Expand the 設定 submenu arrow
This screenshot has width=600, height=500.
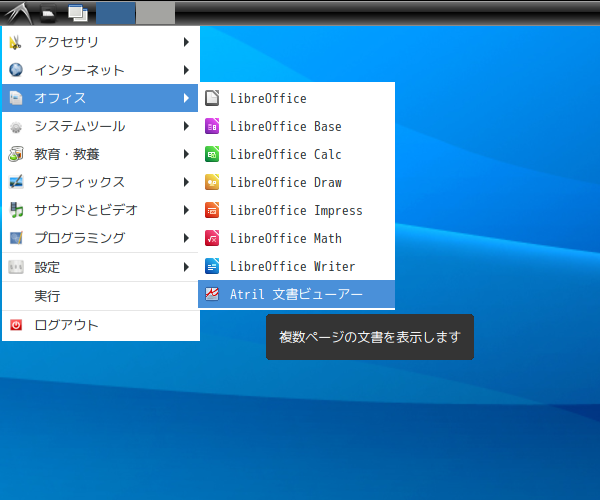pyautogui.click(x=186, y=267)
